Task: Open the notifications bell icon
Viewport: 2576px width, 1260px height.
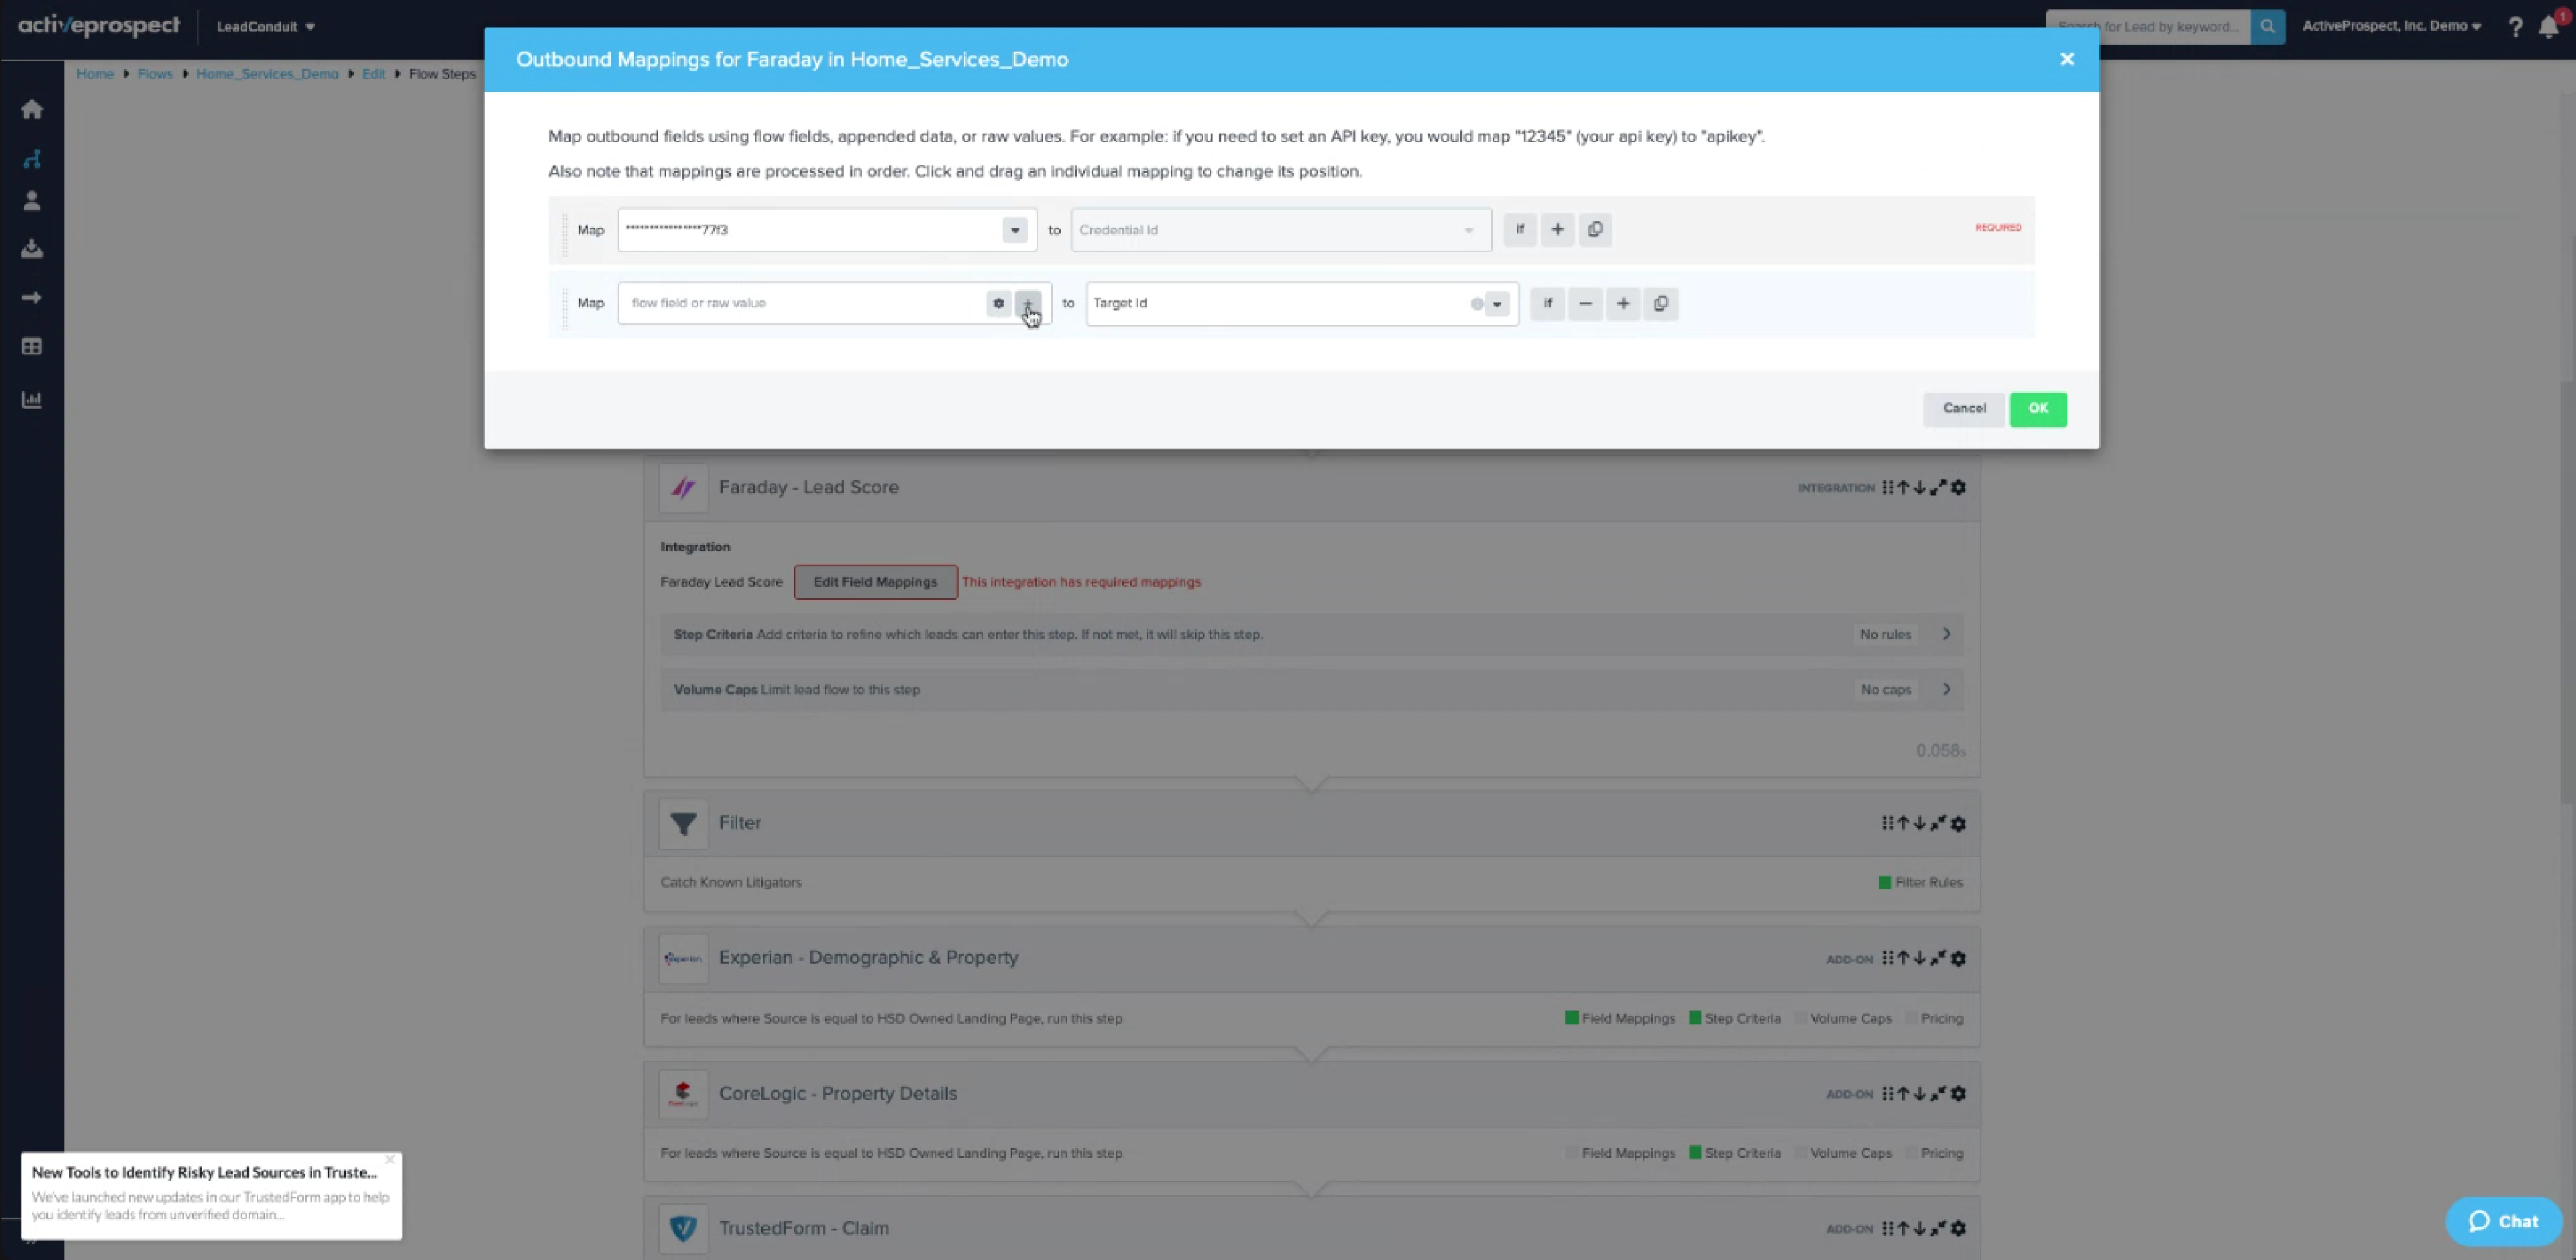Action: [2548, 27]
